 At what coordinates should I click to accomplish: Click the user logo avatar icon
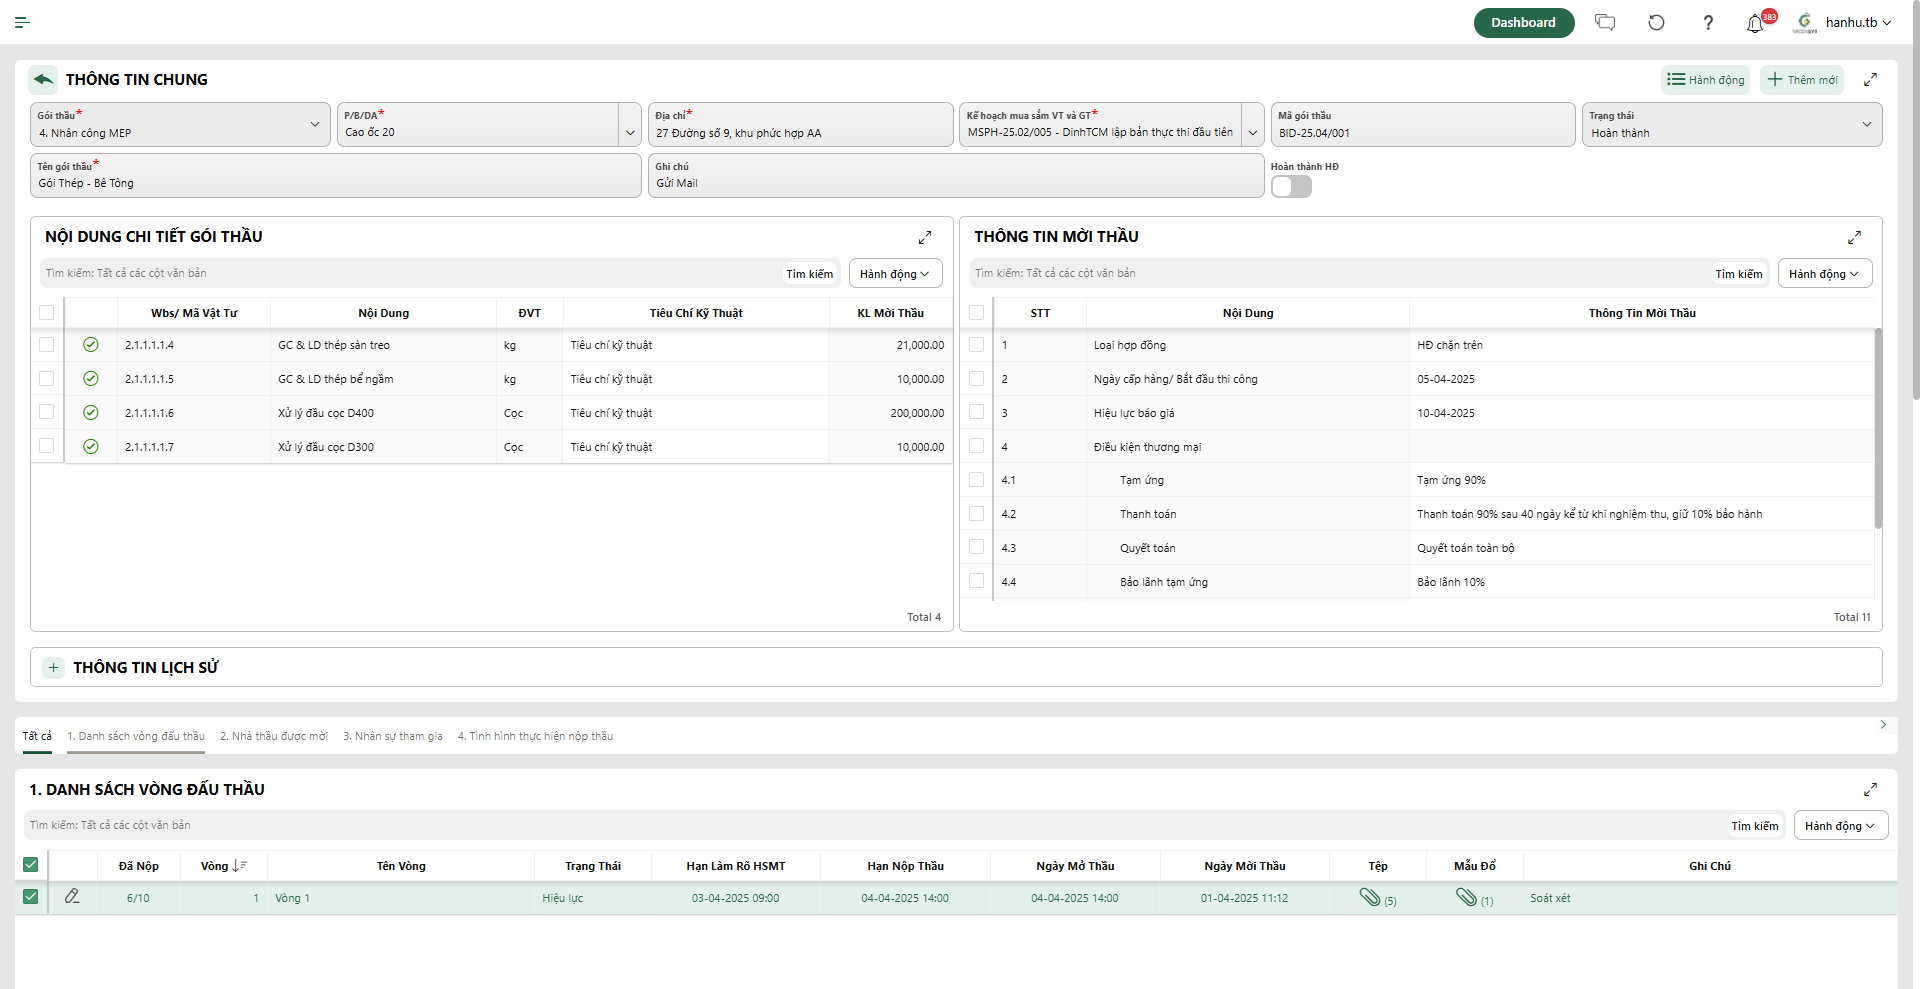(1805, 22)
